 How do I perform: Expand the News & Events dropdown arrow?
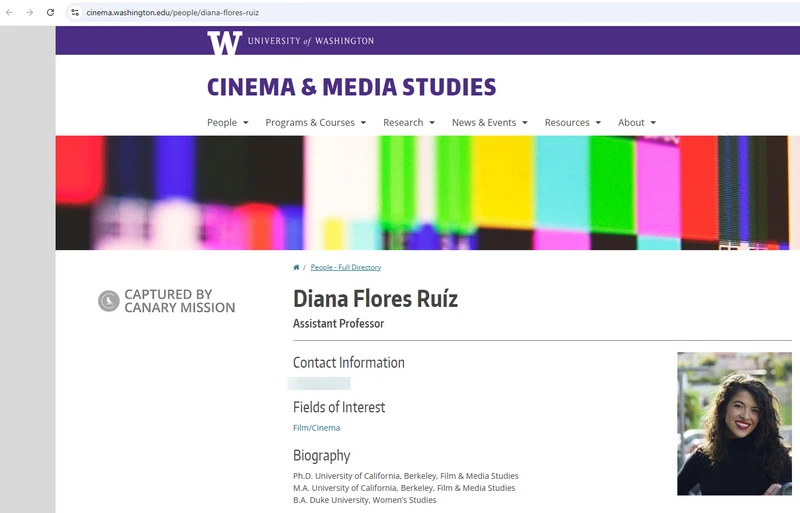525,123
